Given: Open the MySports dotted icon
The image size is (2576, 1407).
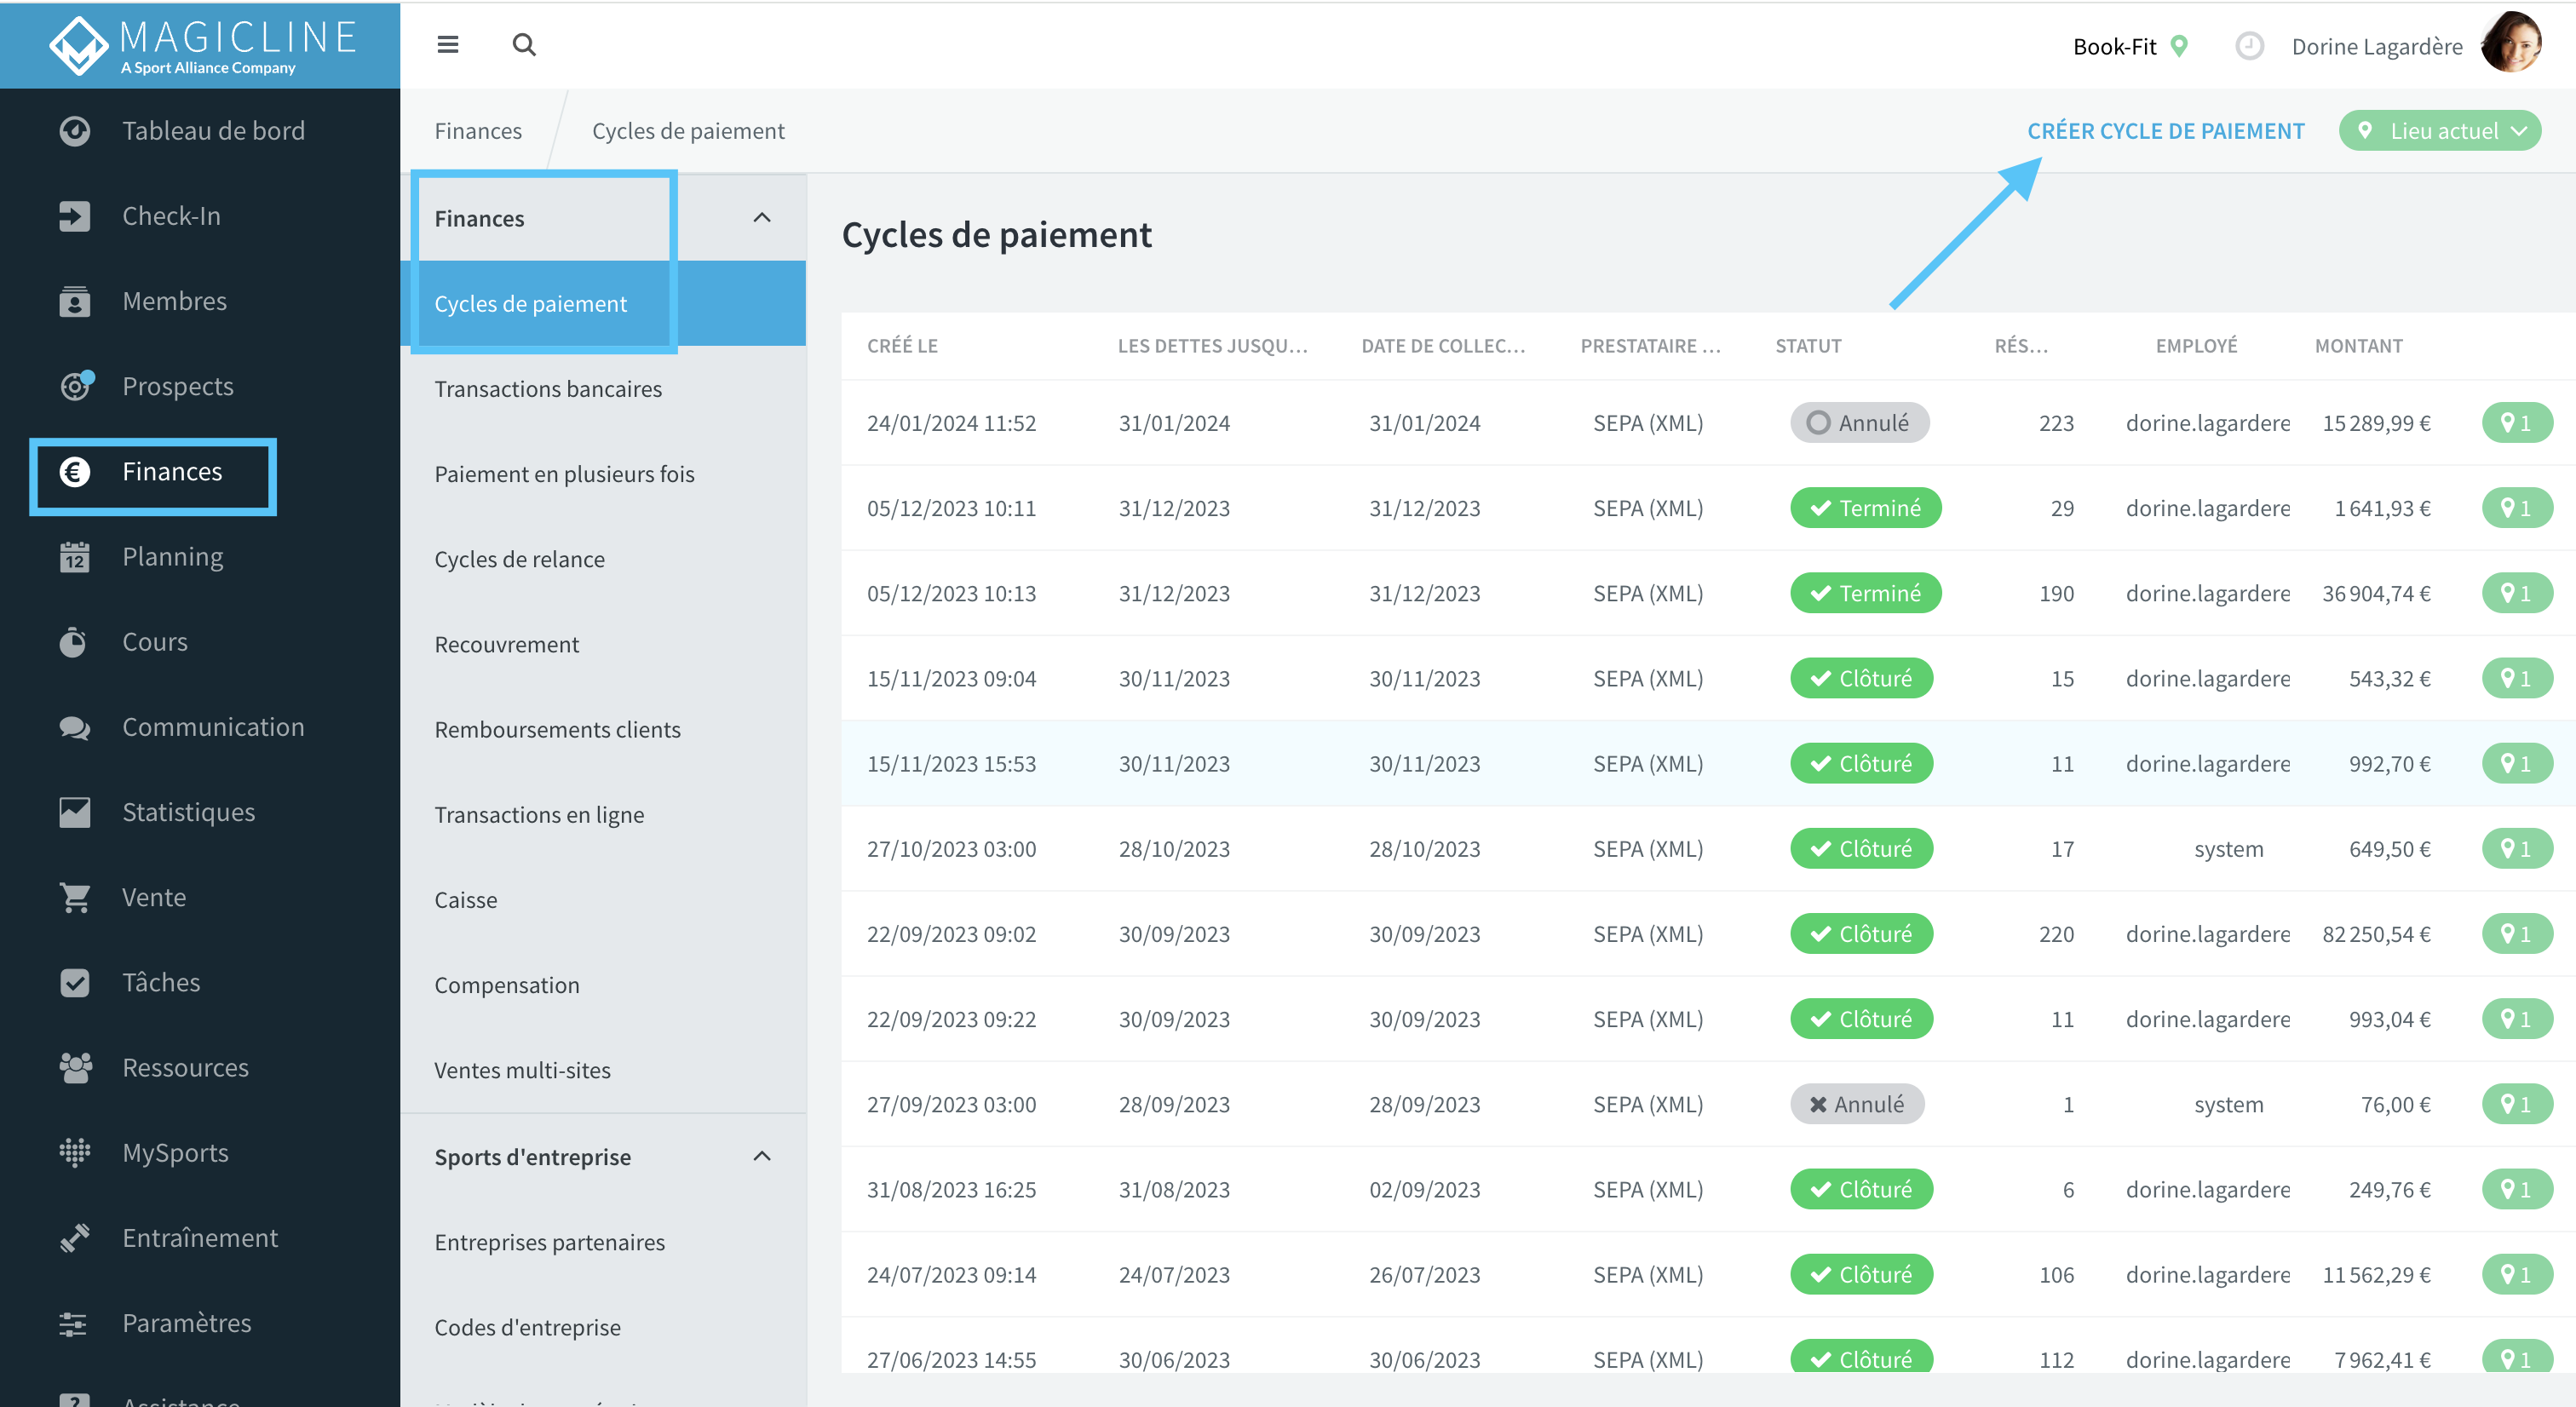Looking at the screenshot, I should pyautogui.click(x=74, y=1152).
